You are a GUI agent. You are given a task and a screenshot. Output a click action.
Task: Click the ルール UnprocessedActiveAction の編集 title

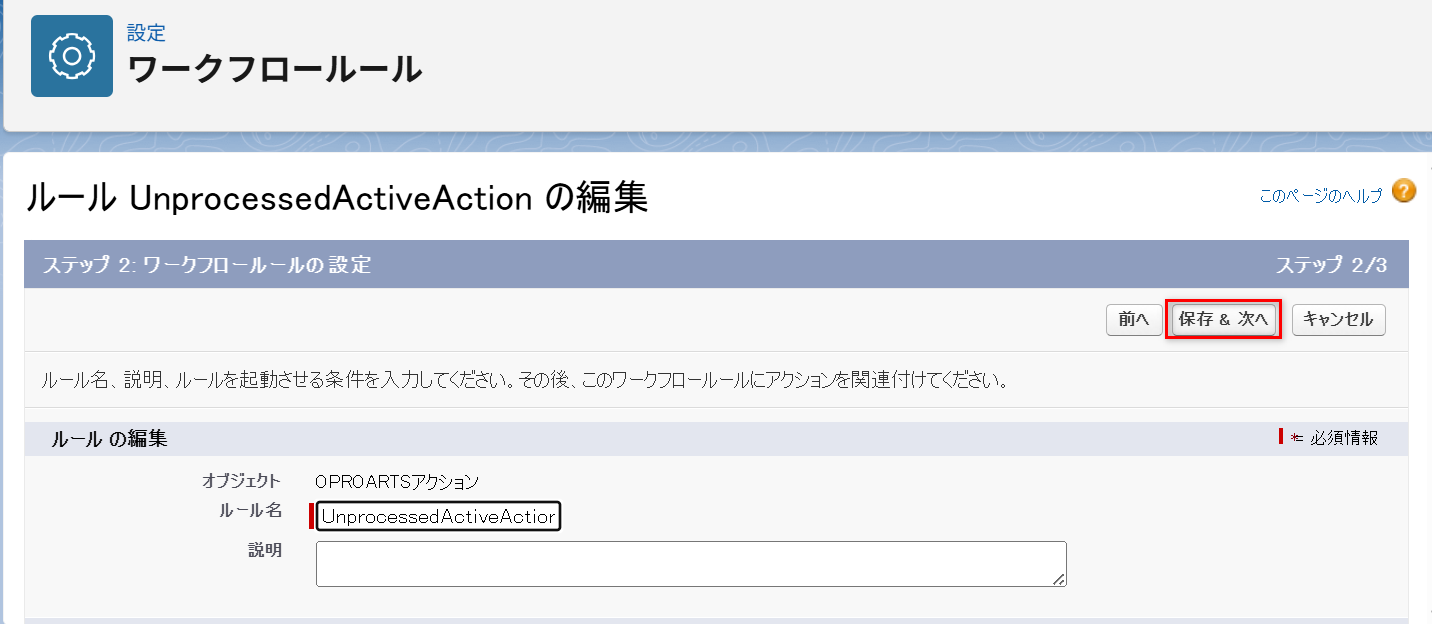pyautogui.click(x=336, y=198)
